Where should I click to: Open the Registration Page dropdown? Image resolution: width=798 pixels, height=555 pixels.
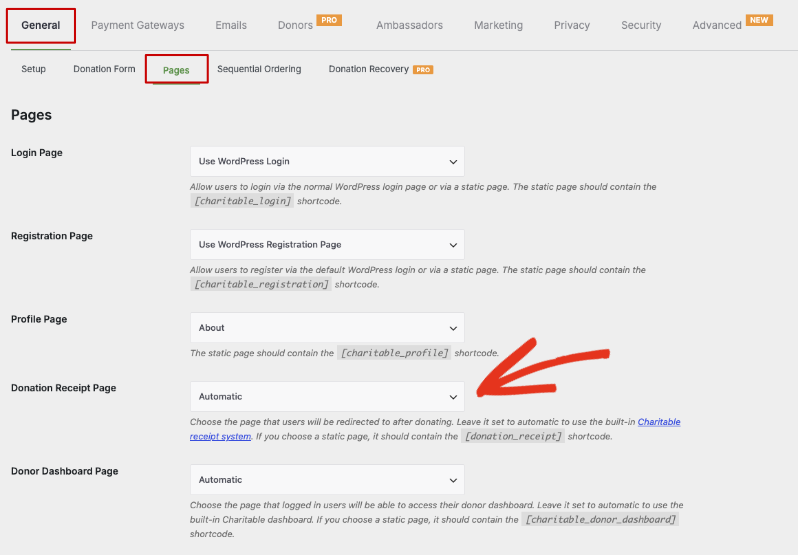point(327,245)
